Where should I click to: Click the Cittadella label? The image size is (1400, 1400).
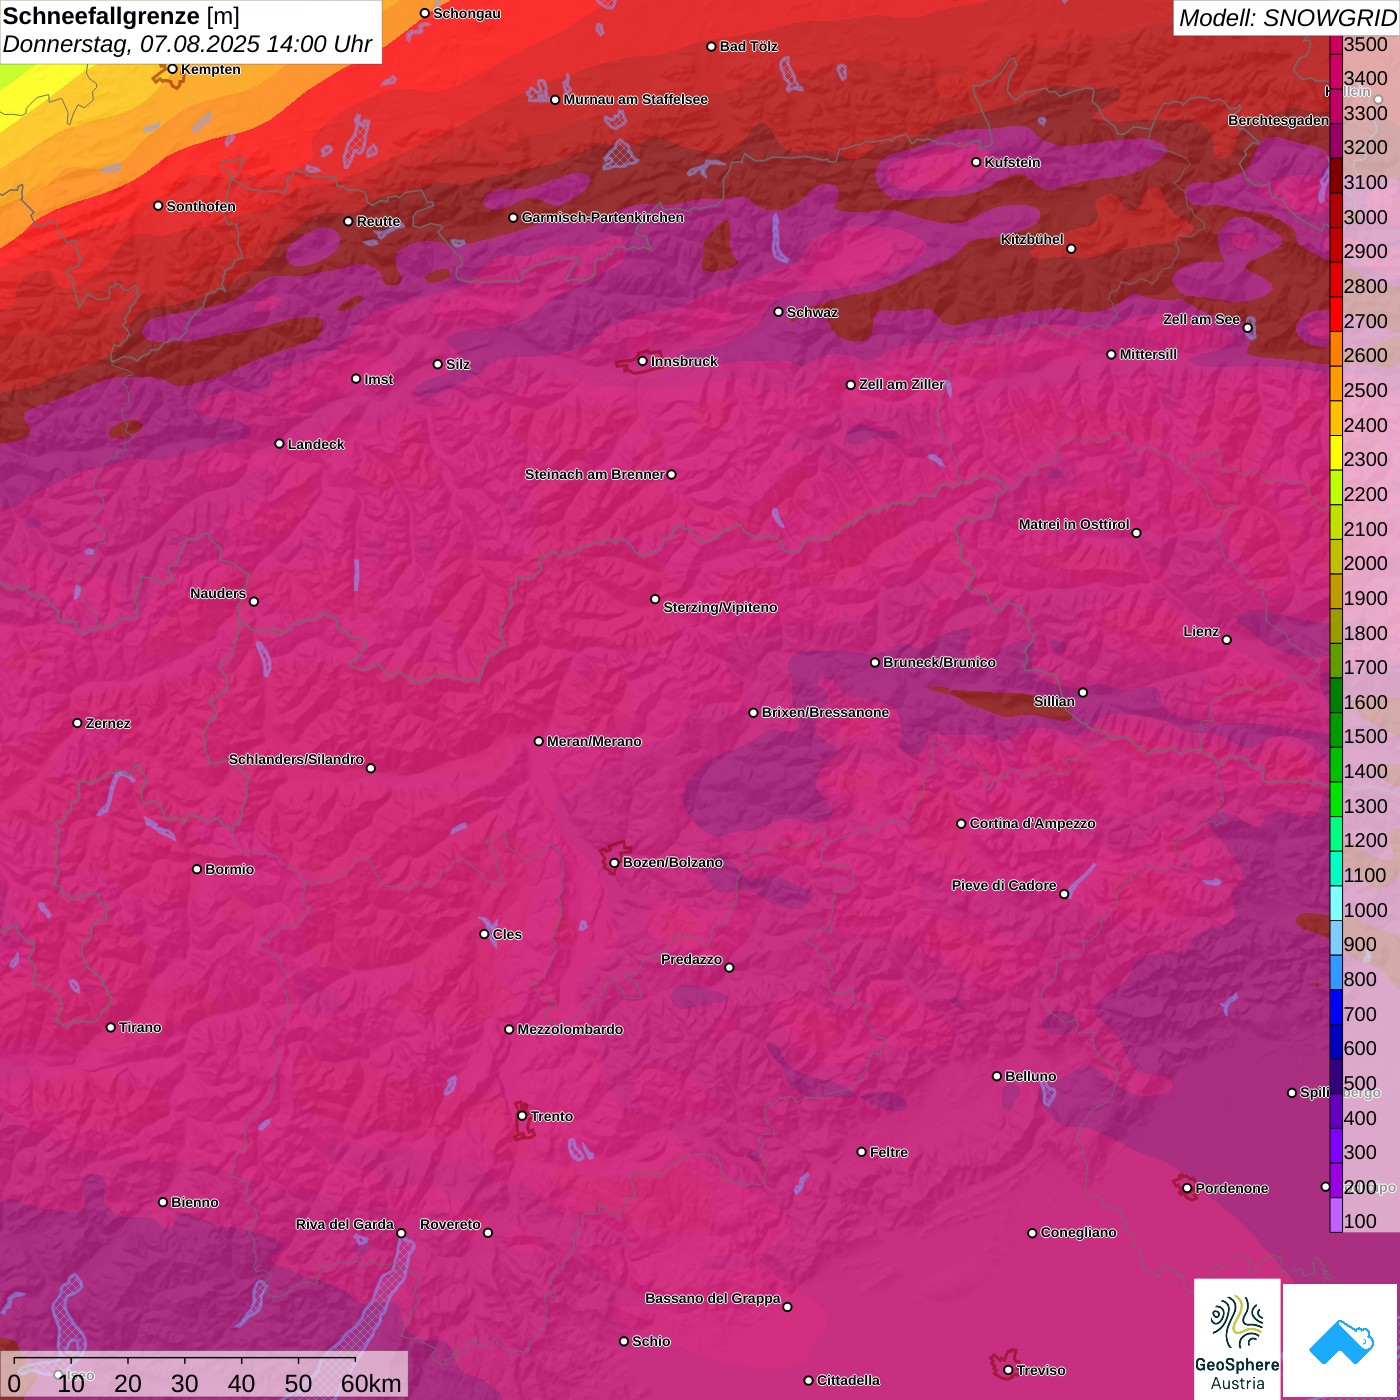[848, 1380]
